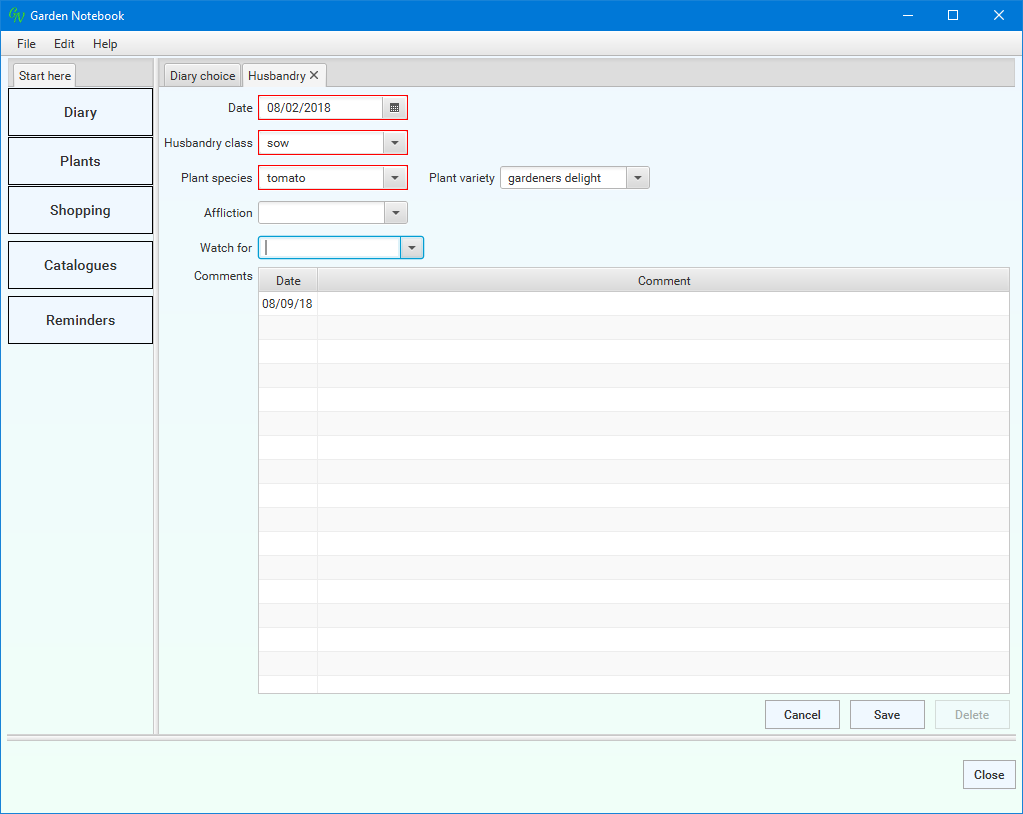Open the Edit menu
The width and height of the screenshot is (1023, 814).
[x=64, y=44]
